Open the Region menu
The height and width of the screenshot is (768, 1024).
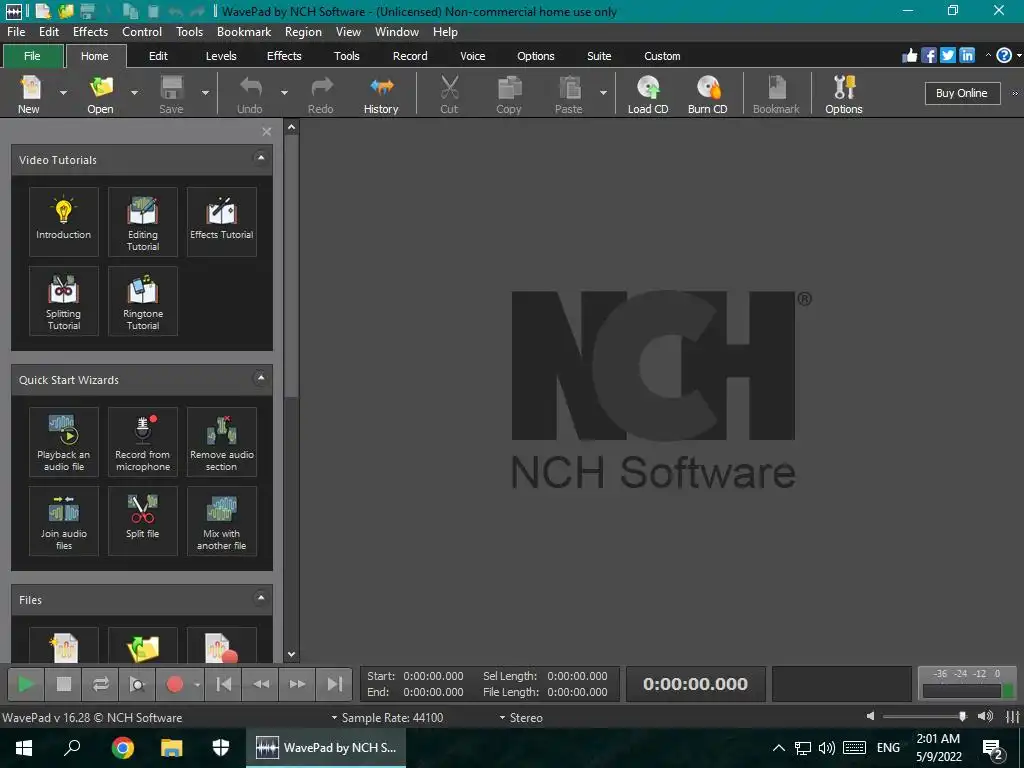(x=303, y=31)
